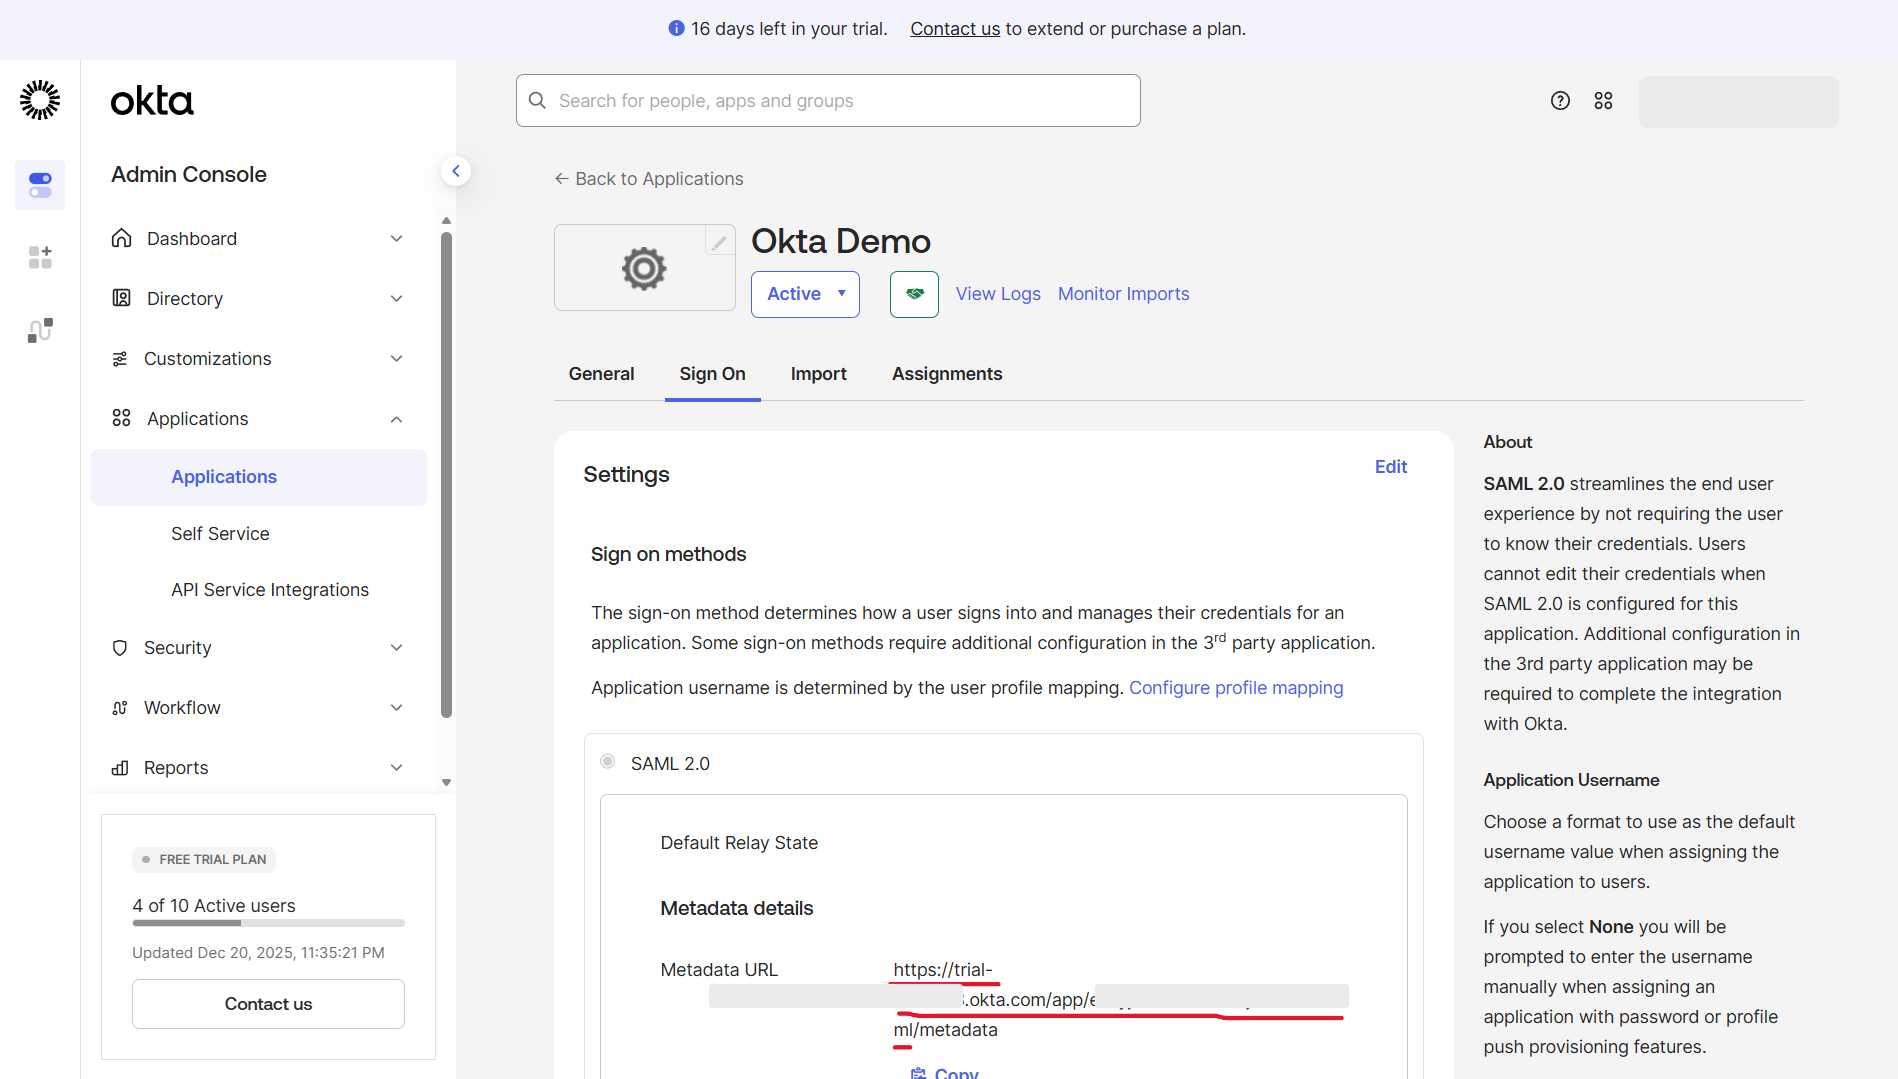Screen dimensions: 1898x1079
Task: Collapse the sidebar with the arrow button
Action: (x=456, y=171)
